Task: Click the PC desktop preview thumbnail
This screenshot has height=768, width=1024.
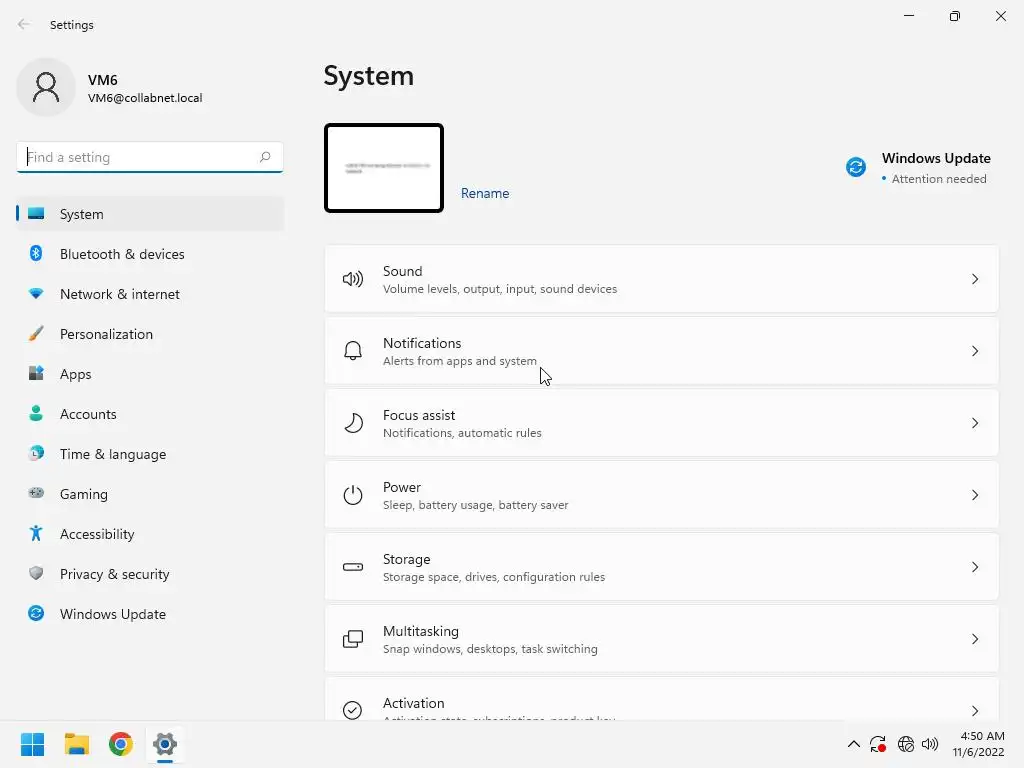Action: [x=384, y=168]
